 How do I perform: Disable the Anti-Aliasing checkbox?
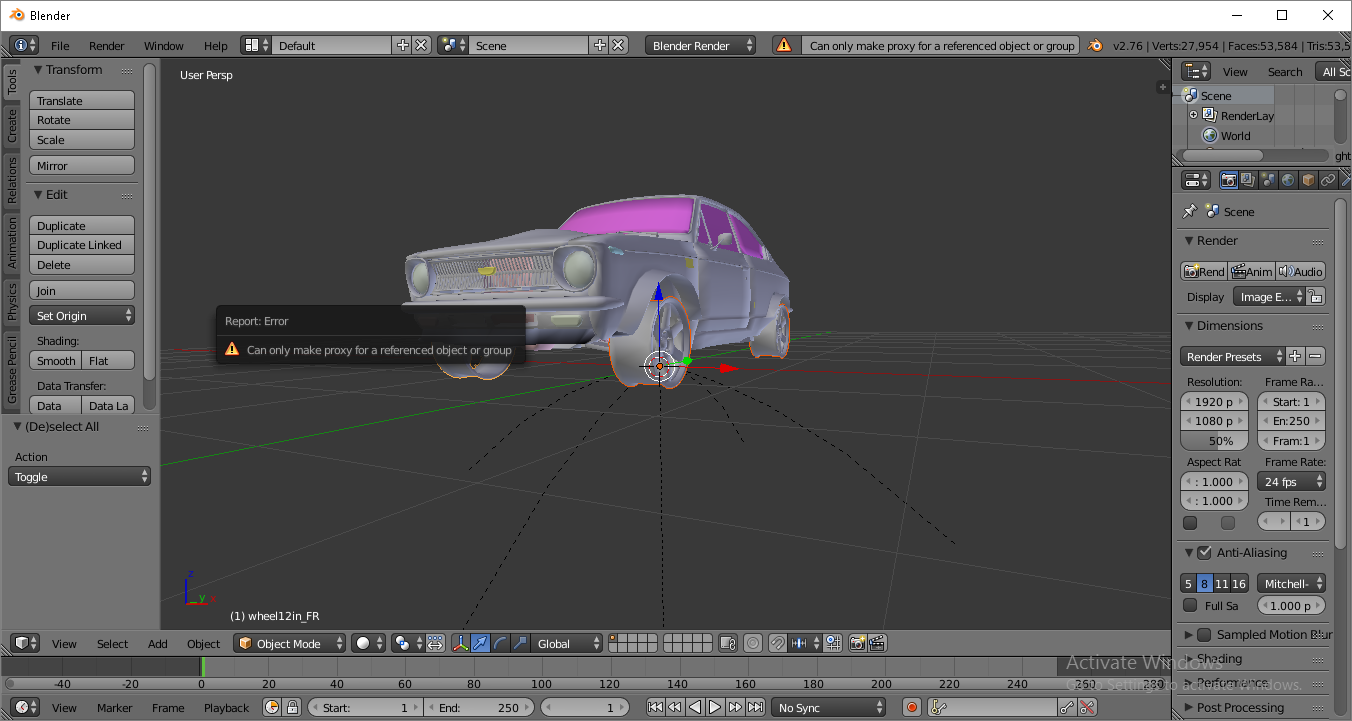click(x=1204, y=553)
